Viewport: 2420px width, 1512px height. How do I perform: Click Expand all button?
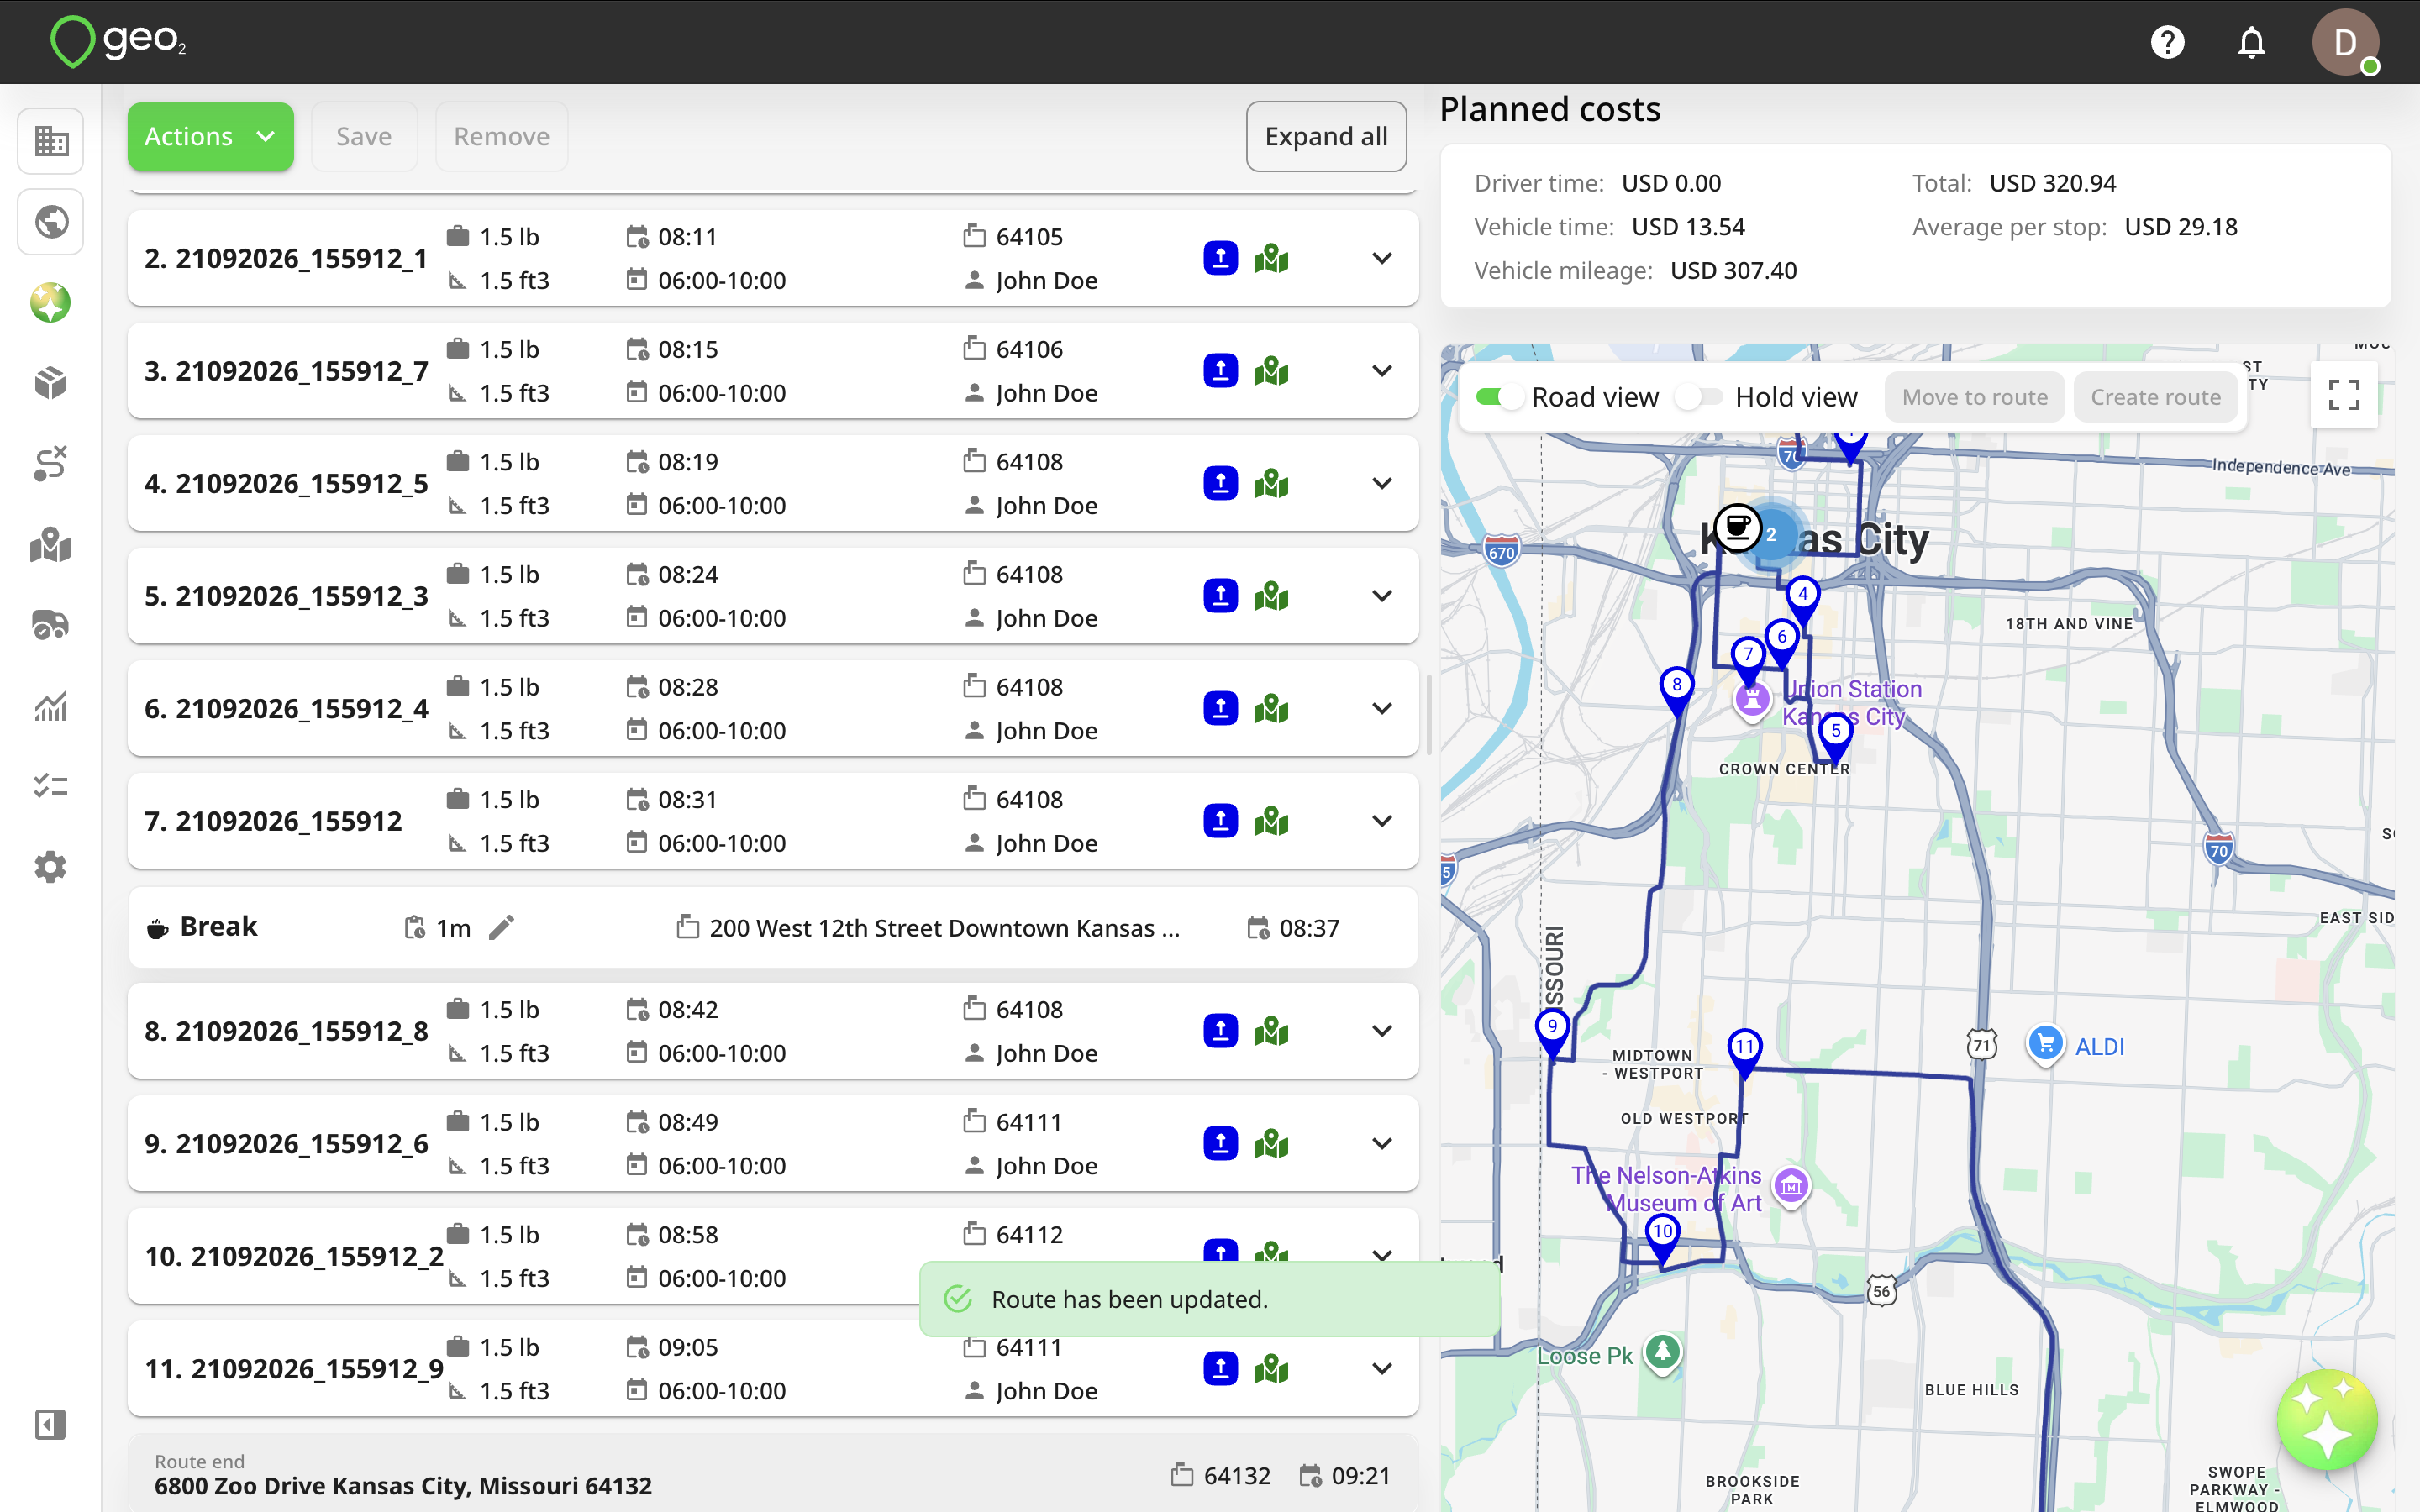(1326, 136)
